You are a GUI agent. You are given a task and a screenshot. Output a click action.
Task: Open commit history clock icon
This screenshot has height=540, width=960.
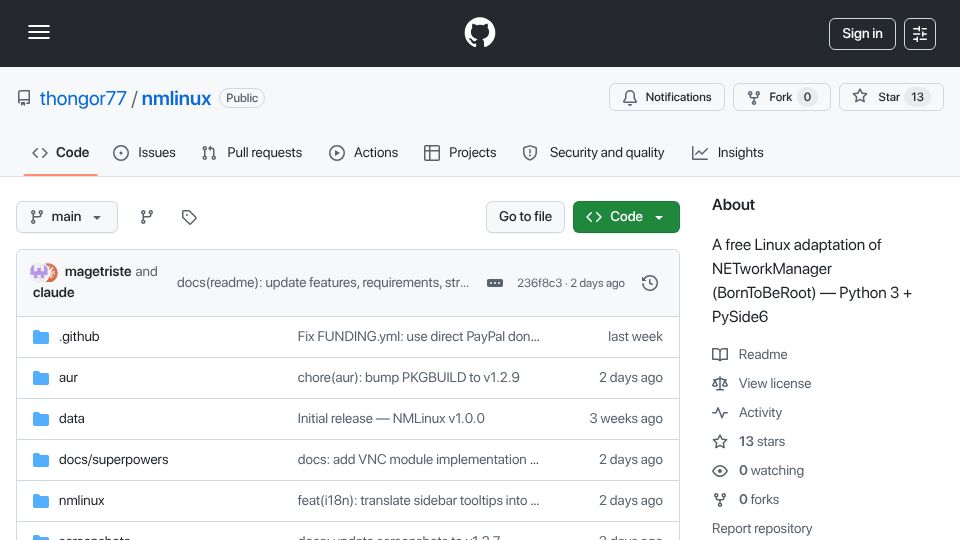(650, 283)
